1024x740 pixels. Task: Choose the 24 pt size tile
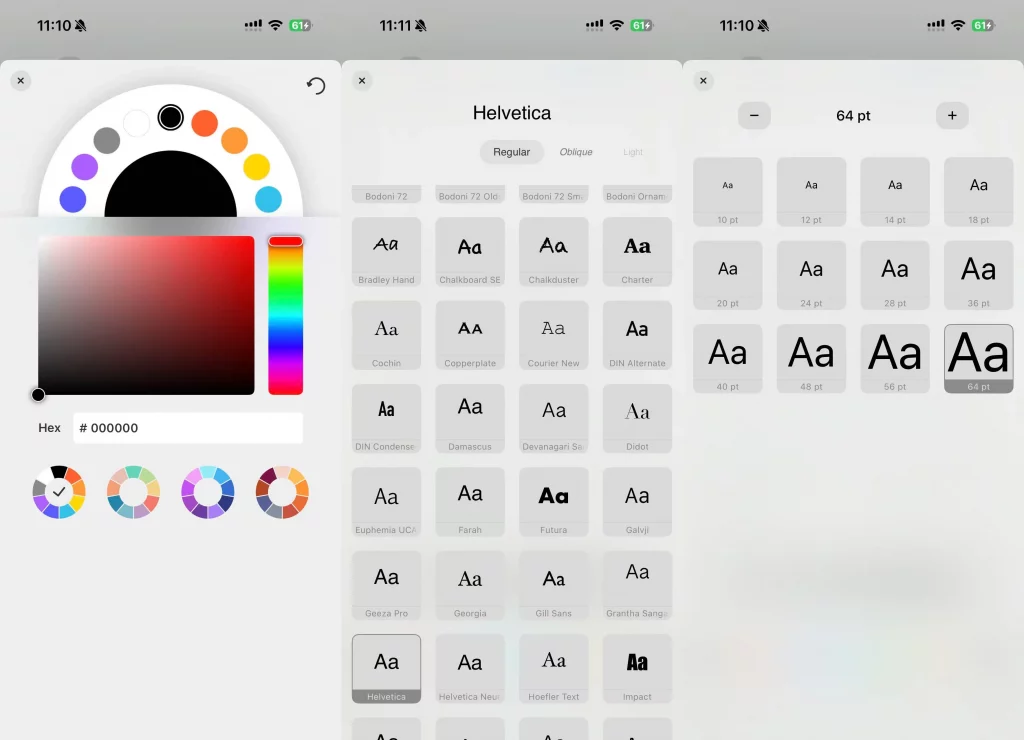[x=811, y=276]
